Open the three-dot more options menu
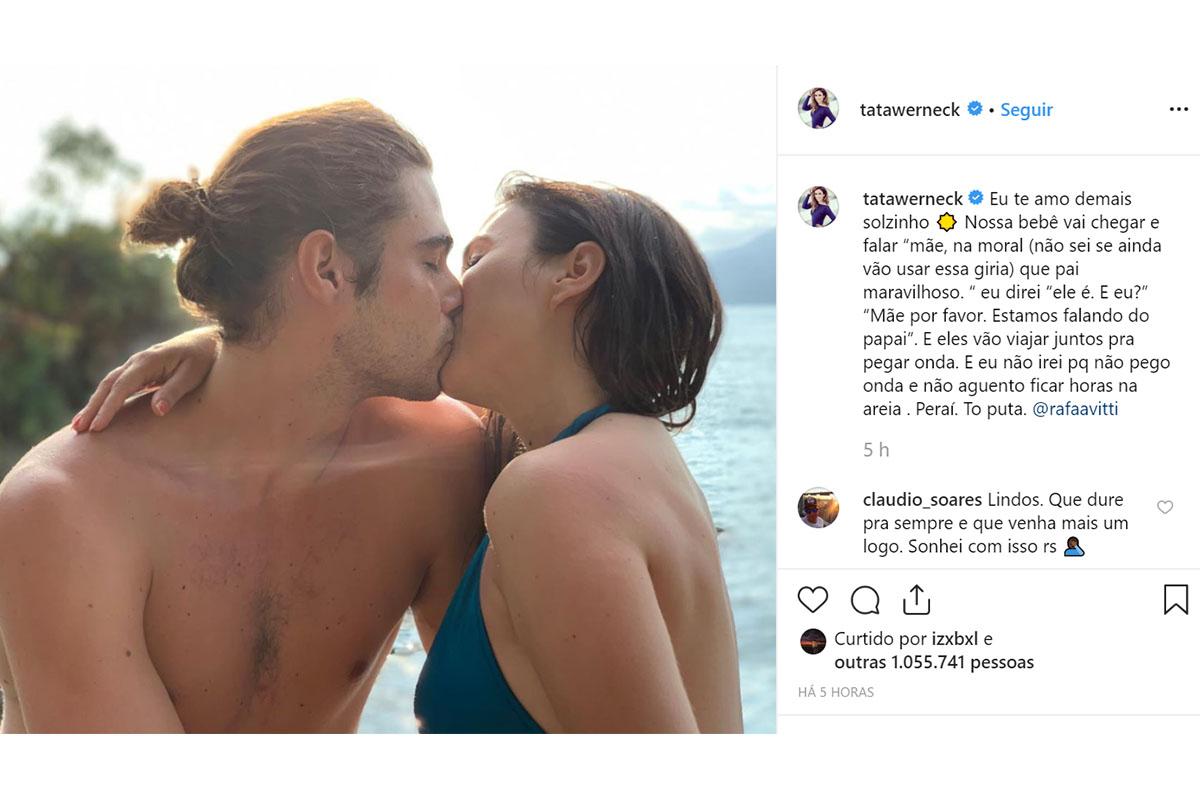 [x=1179, y=109]
